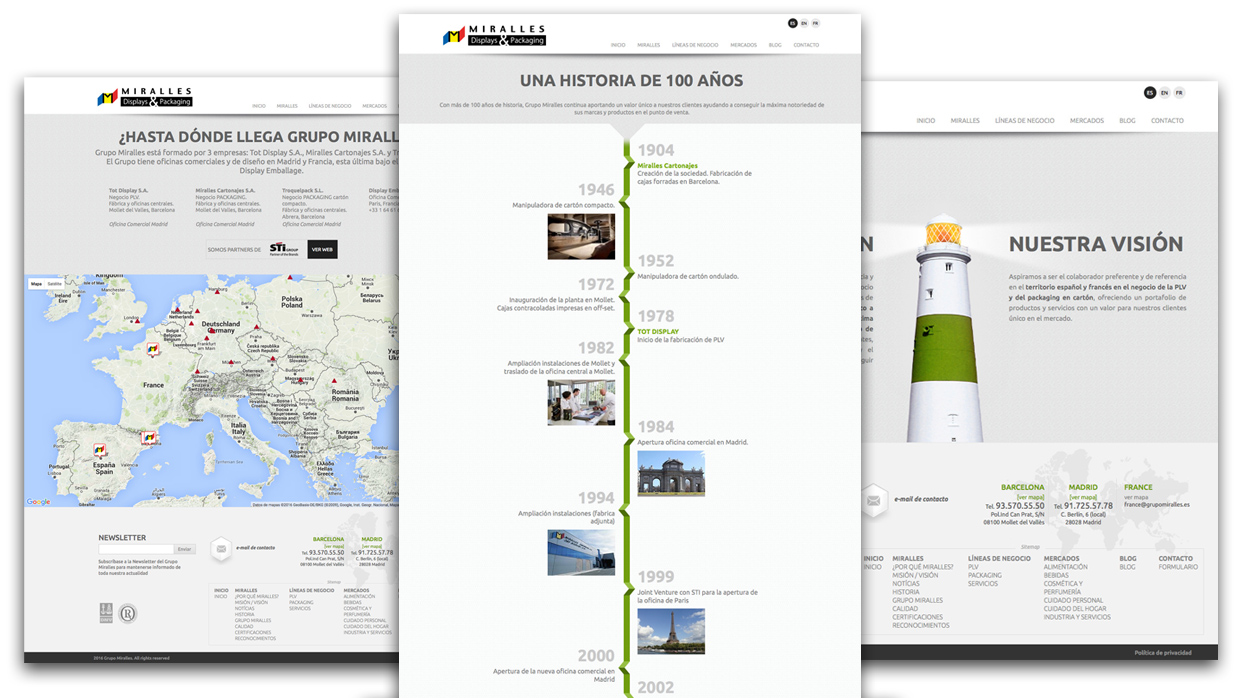Switch to EN language on the right page

click(x=1164, y=93)
